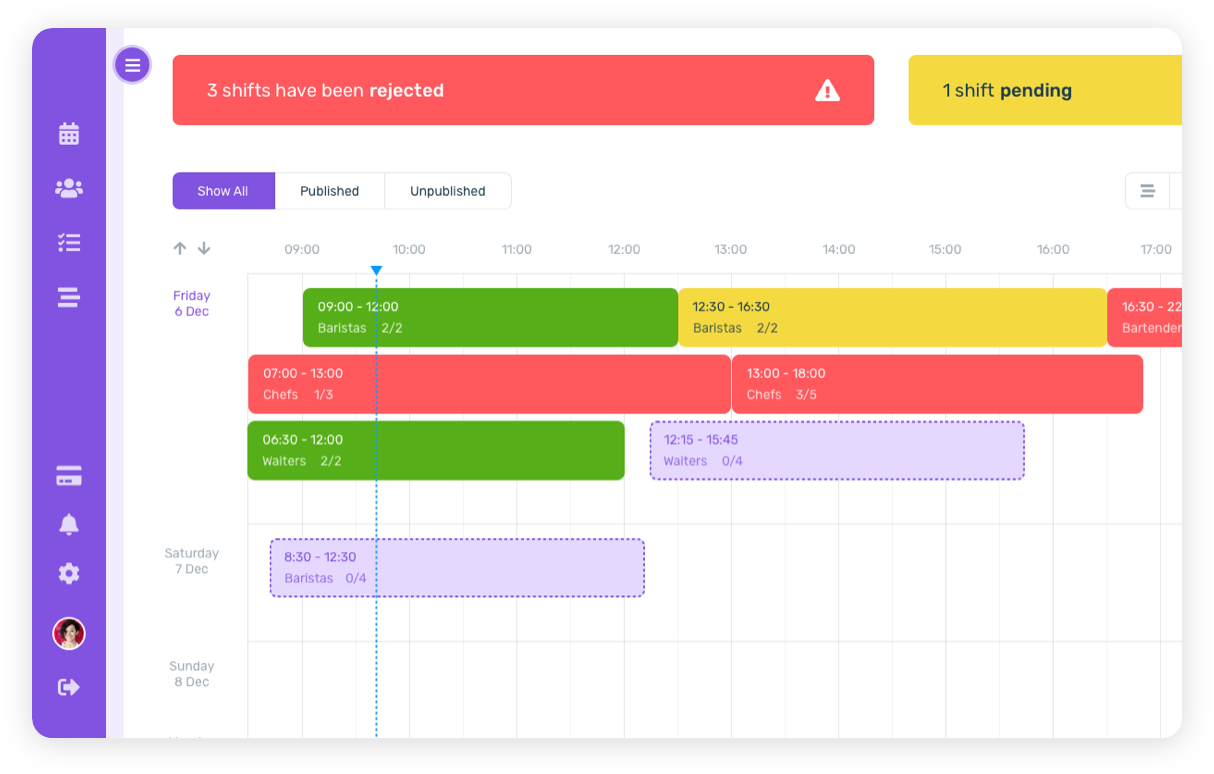1214x774 pixels.
Task: Sort schedule rows with the down arrow
Action: click(204, 248)
